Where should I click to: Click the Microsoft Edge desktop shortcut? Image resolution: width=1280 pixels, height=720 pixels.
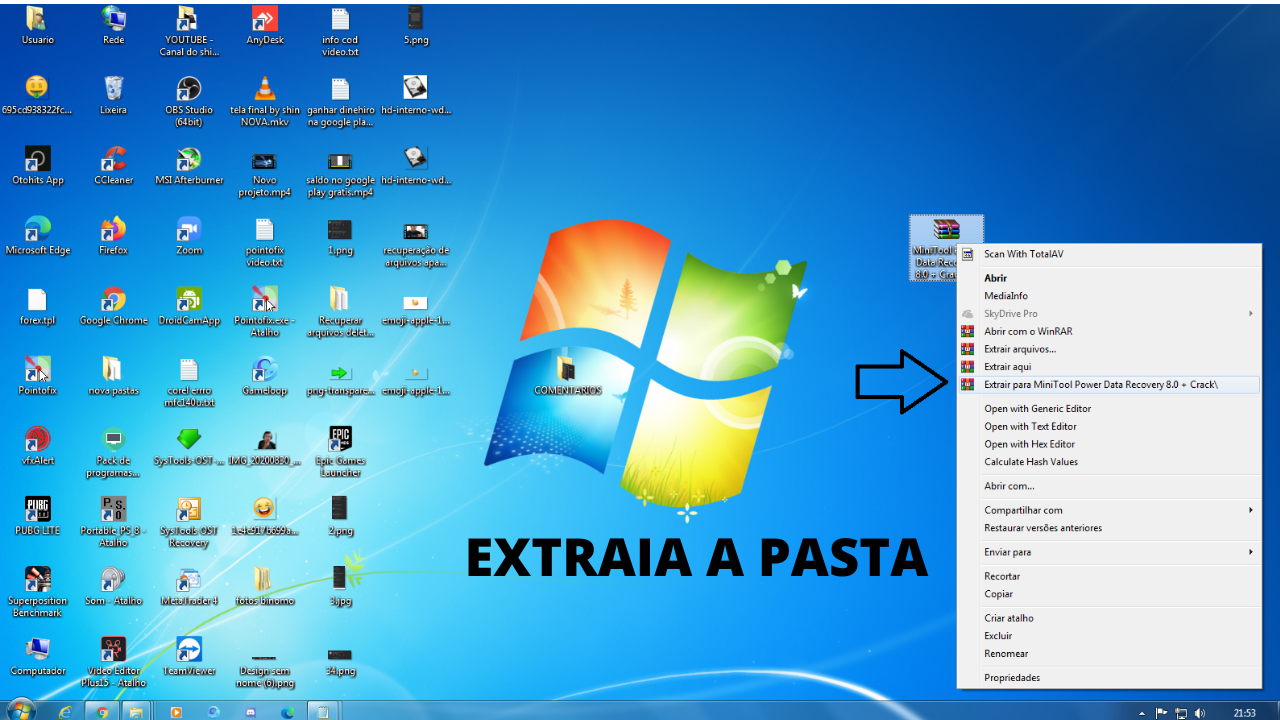37,236
